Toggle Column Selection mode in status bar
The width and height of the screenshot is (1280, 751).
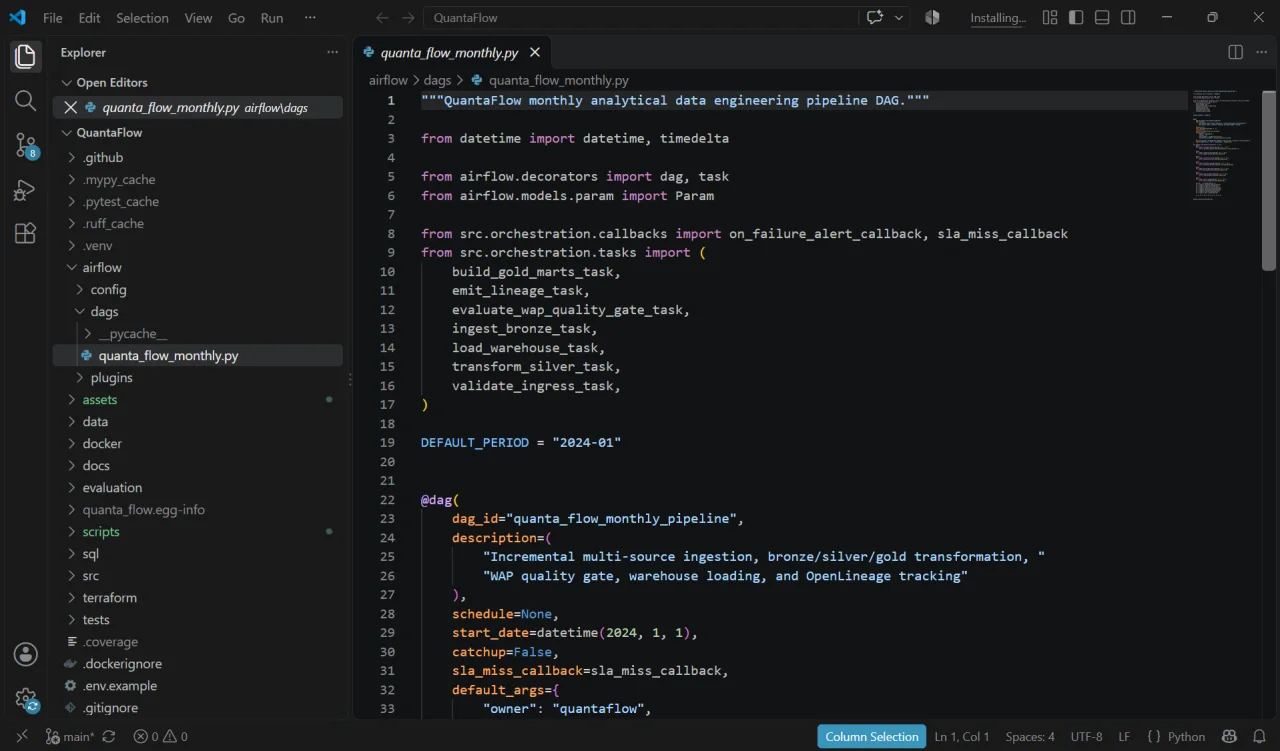click(872, 737)
